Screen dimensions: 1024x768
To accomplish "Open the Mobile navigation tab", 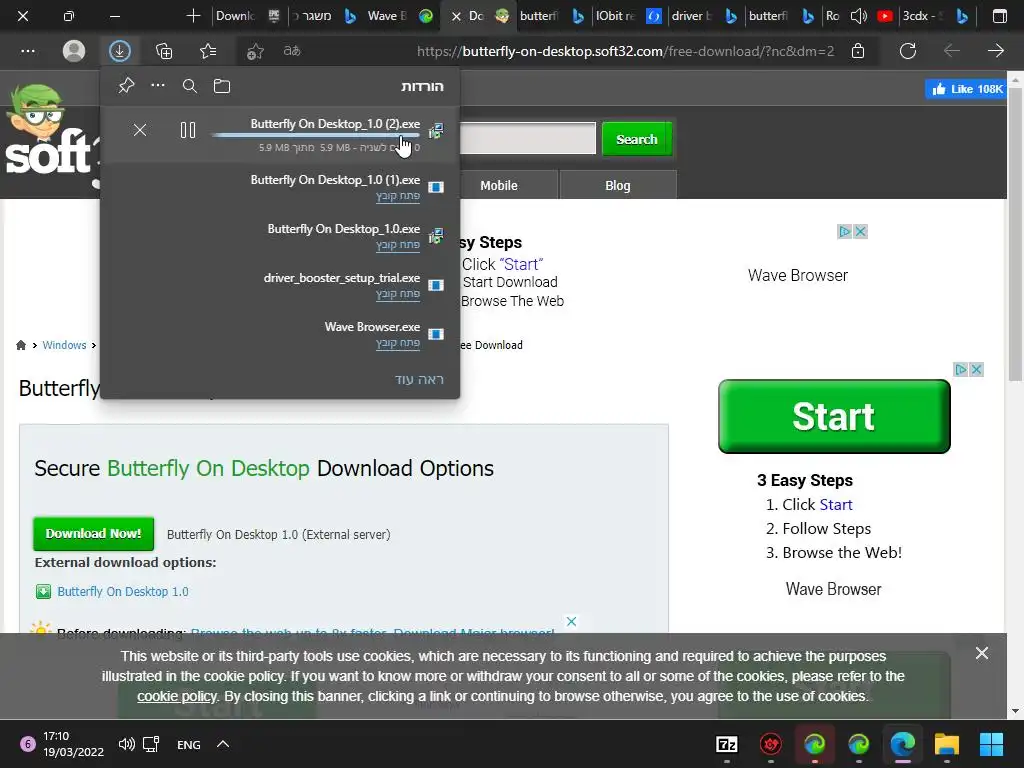I will click(499, 185).
